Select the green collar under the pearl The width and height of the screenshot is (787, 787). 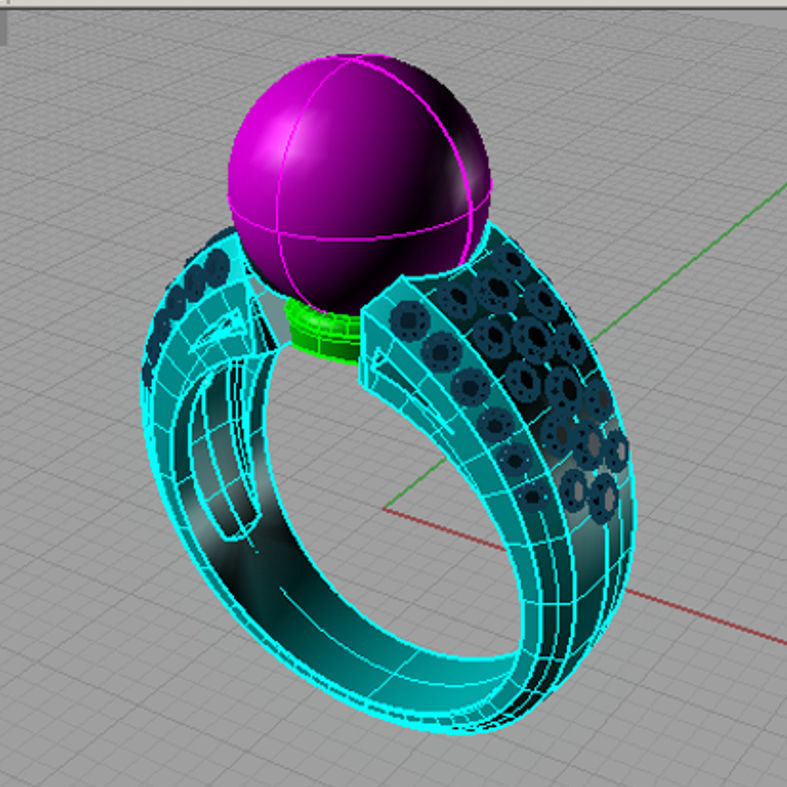tap(323, 332)
